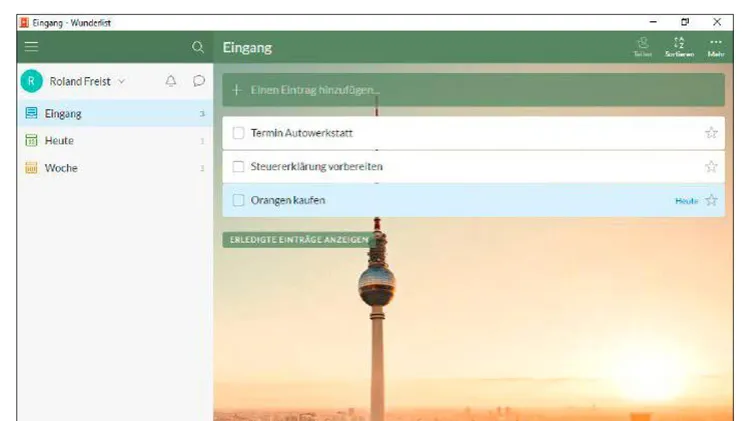Click the add entry input field
Screen dimensions: 750x421
pyautogui.click(x=474, y=90)
